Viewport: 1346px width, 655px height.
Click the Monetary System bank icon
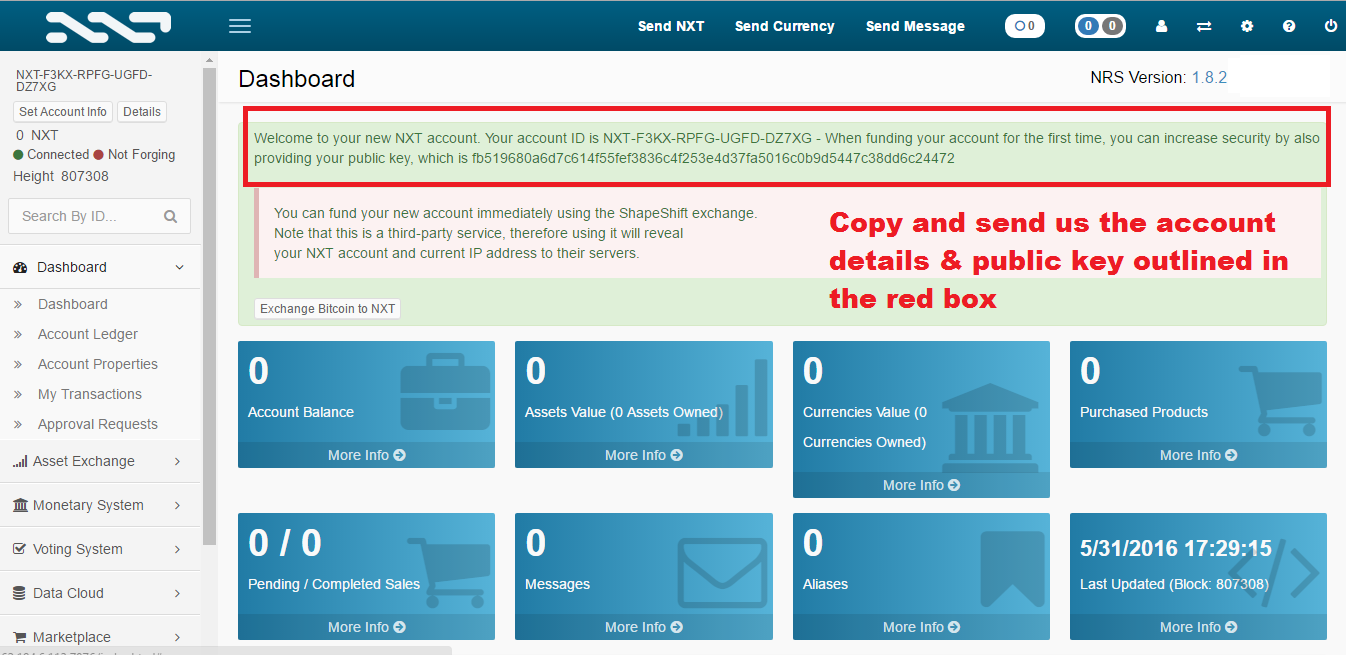coord(20,505)
